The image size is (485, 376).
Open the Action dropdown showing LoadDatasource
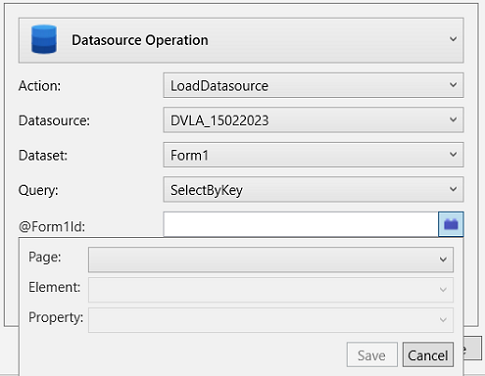point(313,85)
